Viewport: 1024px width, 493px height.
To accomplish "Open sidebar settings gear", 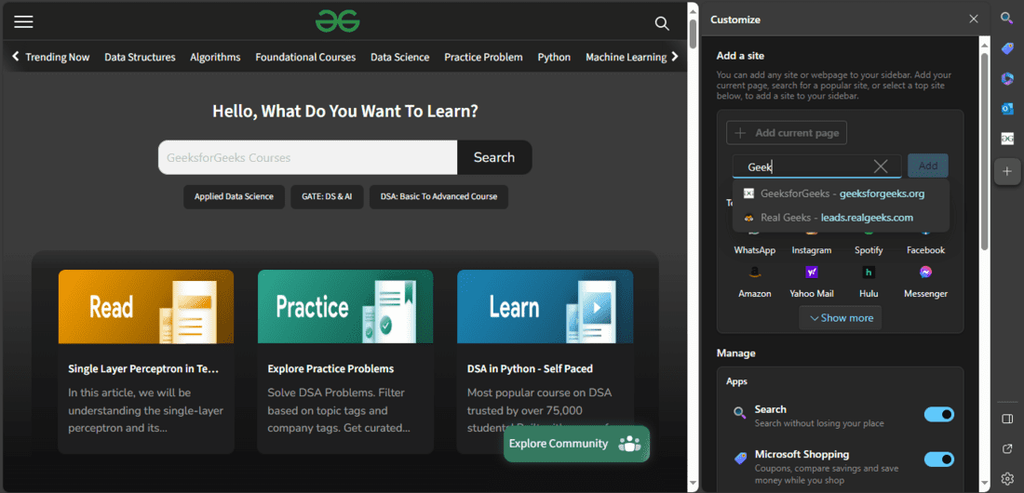I will pyautogui.click(x=1007, y=478).
